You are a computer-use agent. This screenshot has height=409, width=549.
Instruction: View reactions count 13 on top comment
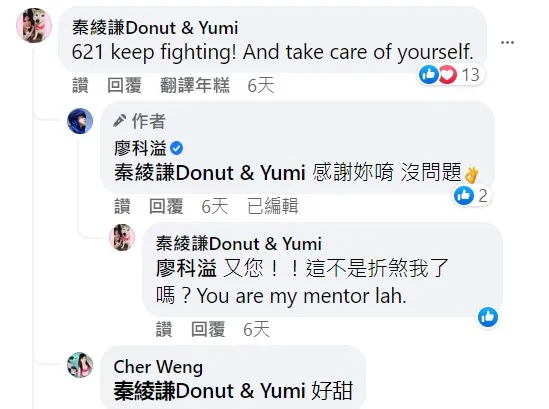click(x=470, y=75)
